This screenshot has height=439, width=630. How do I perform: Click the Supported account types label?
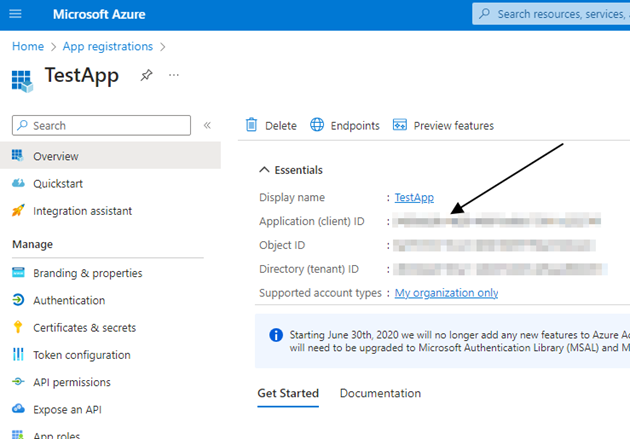[320, 293]
